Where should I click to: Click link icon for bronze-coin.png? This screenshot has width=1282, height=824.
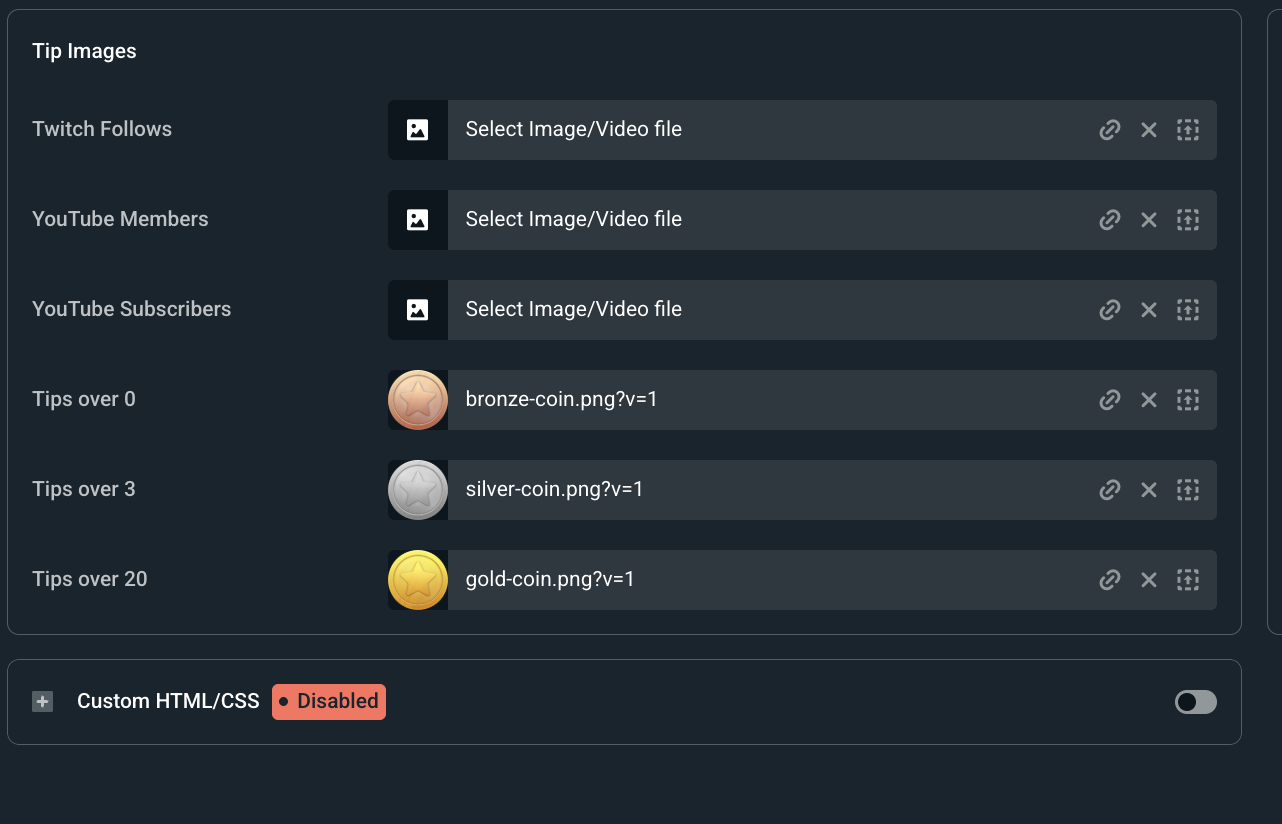[1109, 400]
